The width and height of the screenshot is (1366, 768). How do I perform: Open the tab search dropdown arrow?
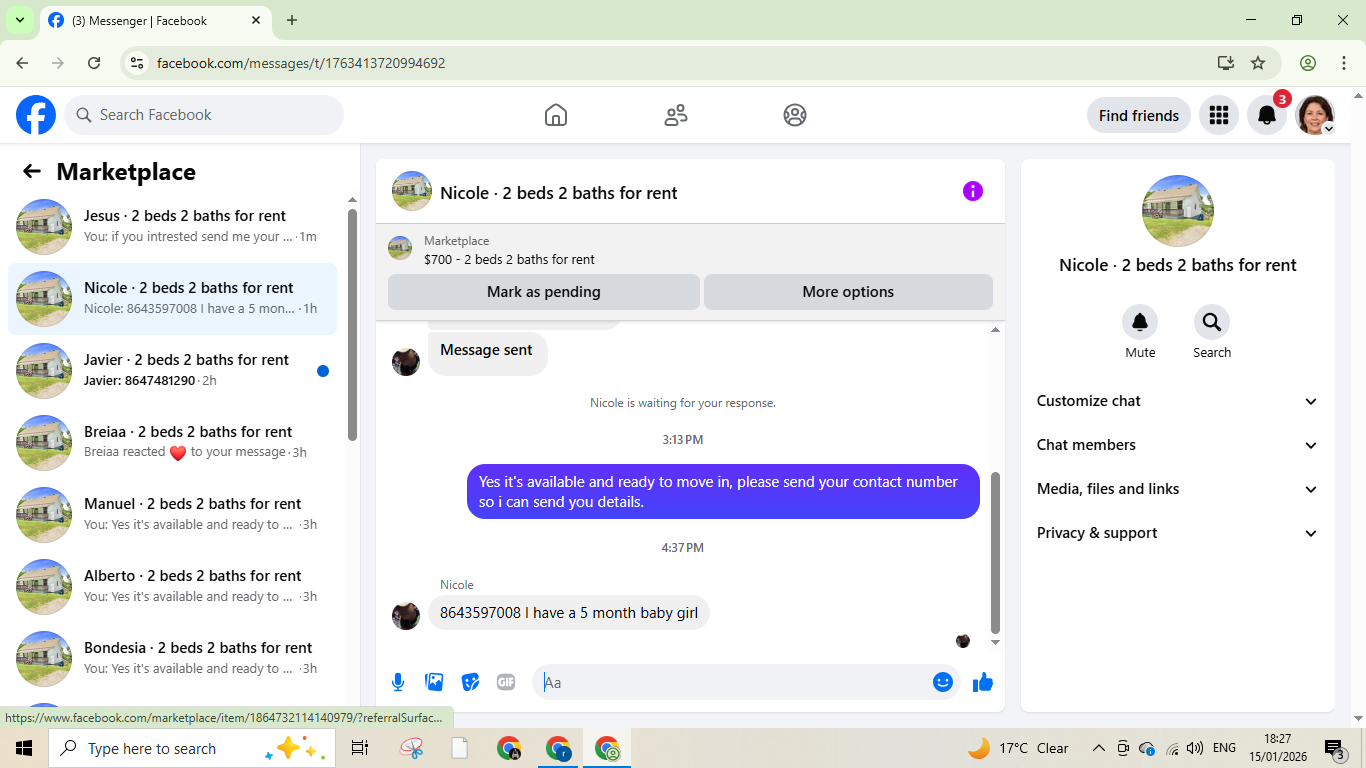coord(19,20)
